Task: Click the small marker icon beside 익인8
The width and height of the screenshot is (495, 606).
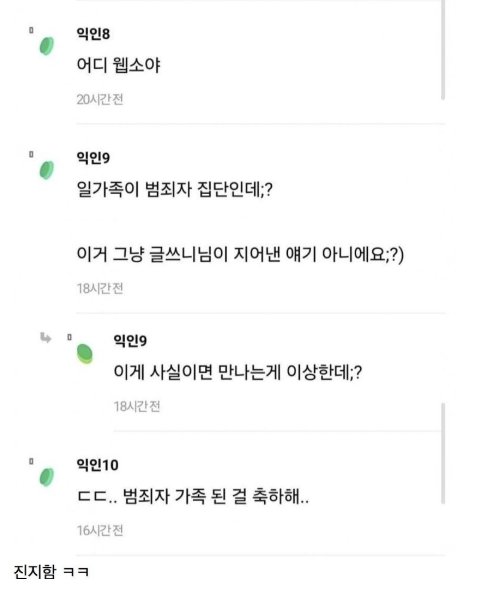Action: [31, 30]
